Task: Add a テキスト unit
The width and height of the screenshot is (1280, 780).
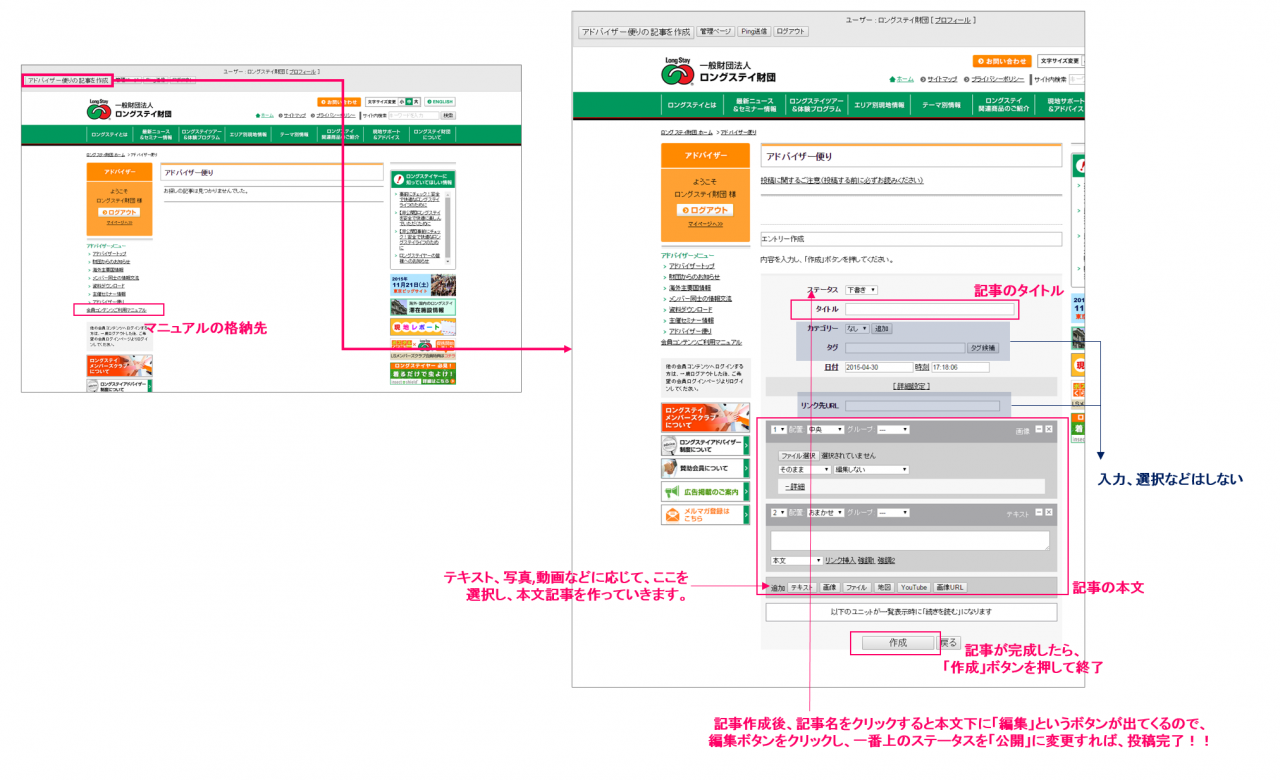Action: point(802,588)
